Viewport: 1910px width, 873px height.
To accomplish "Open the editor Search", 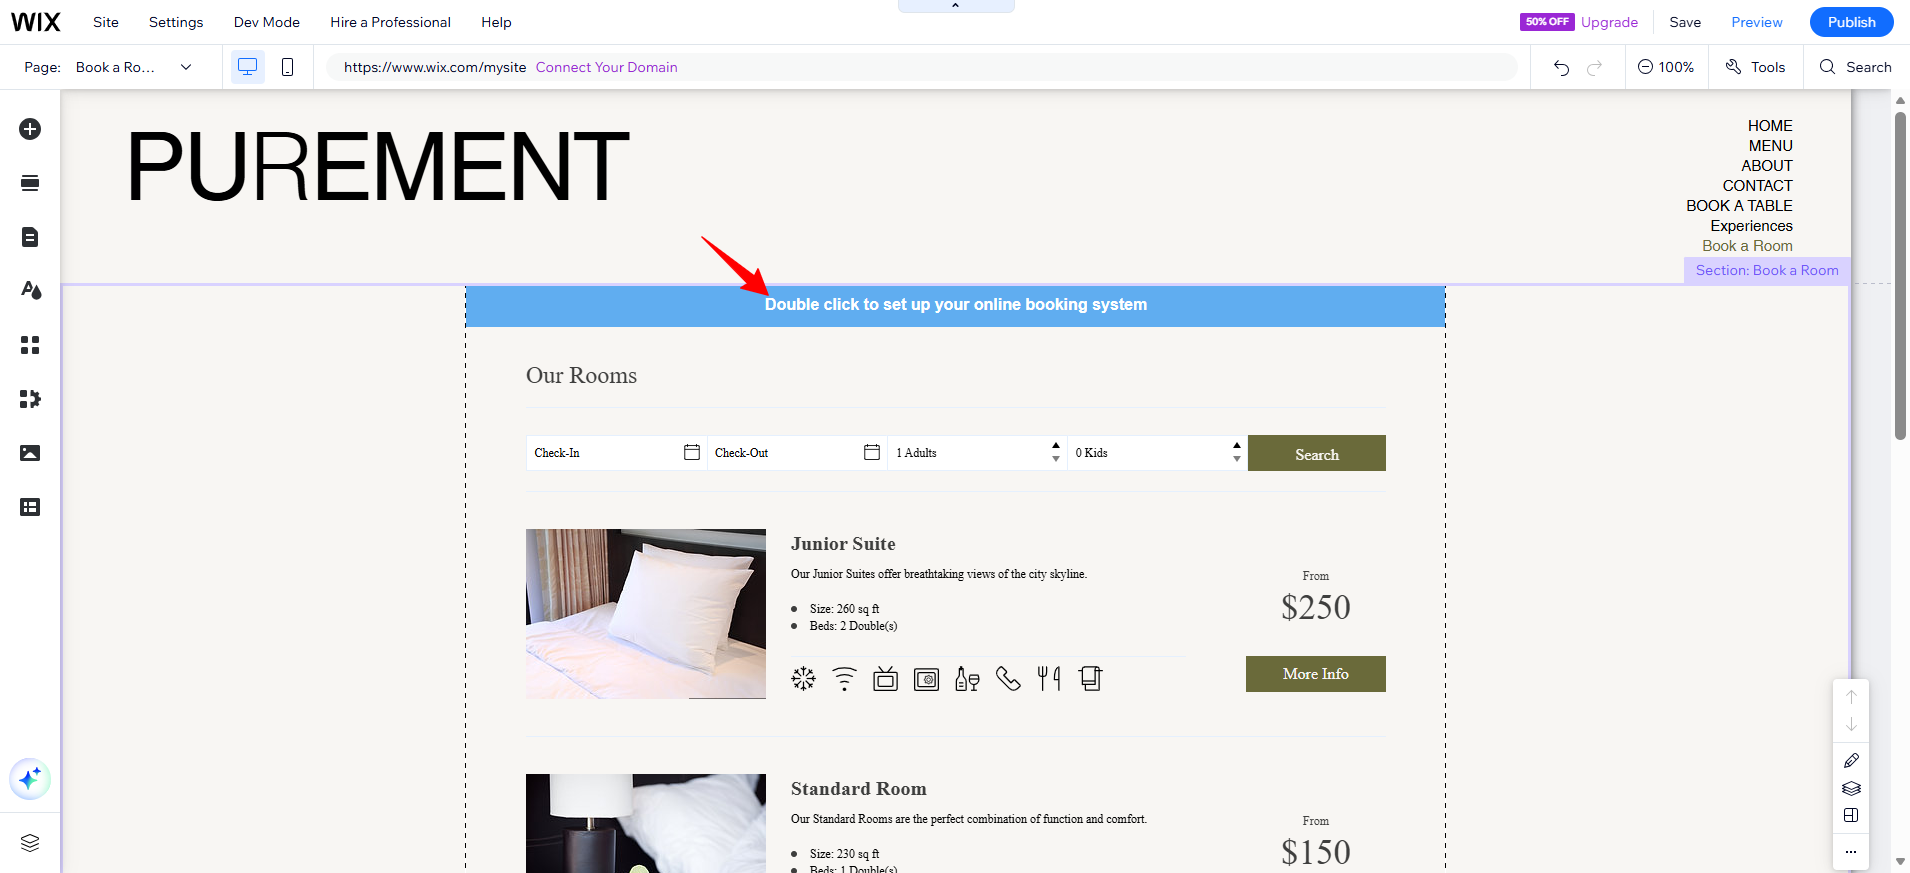I will click(1856, 67).
